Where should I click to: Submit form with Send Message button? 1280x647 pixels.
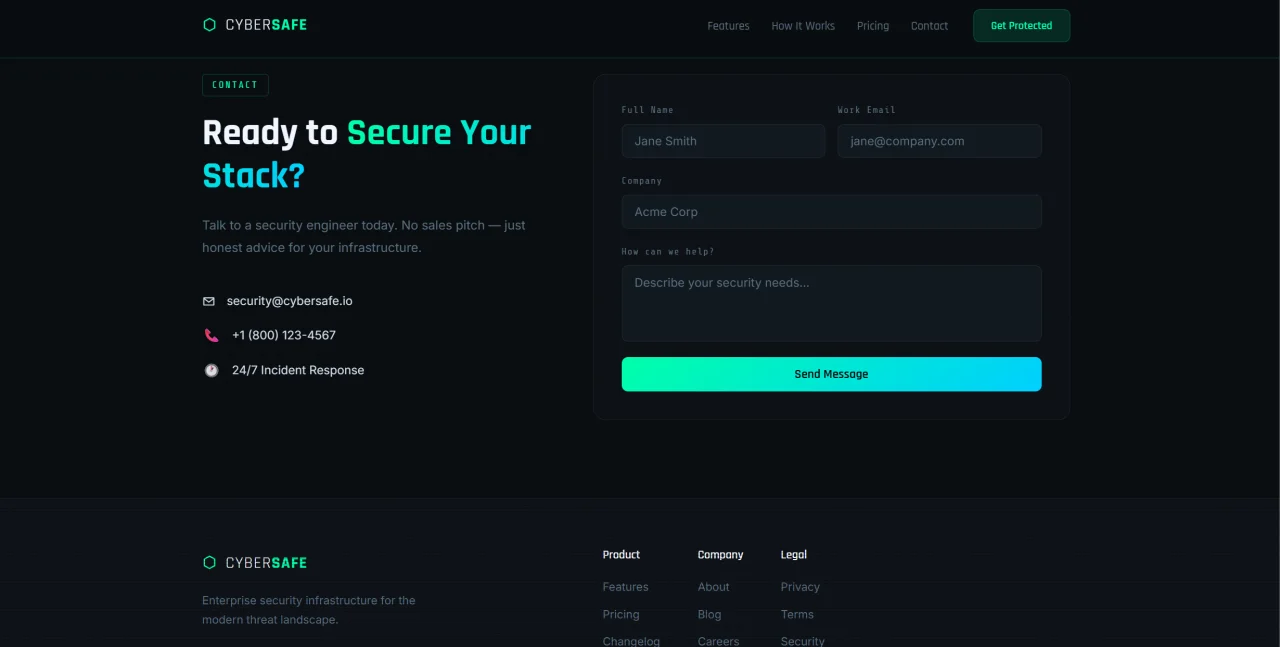(x=831, y=374)
